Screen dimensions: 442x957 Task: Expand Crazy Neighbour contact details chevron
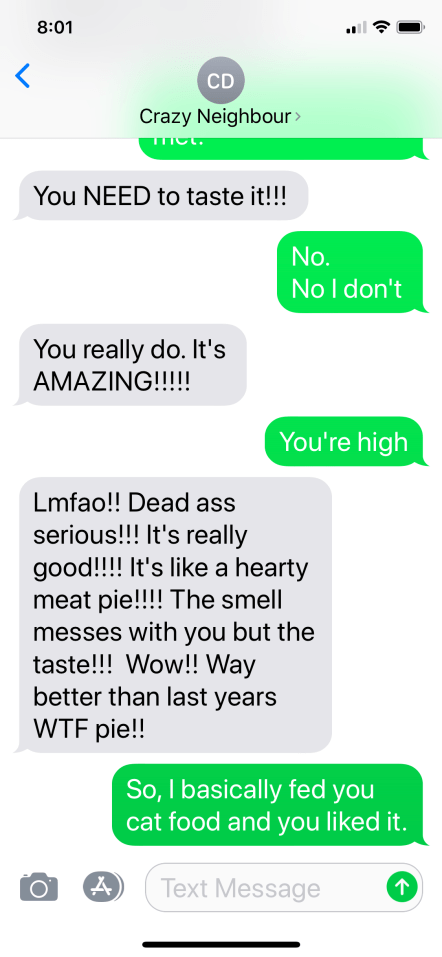click(x=297, y=116)
